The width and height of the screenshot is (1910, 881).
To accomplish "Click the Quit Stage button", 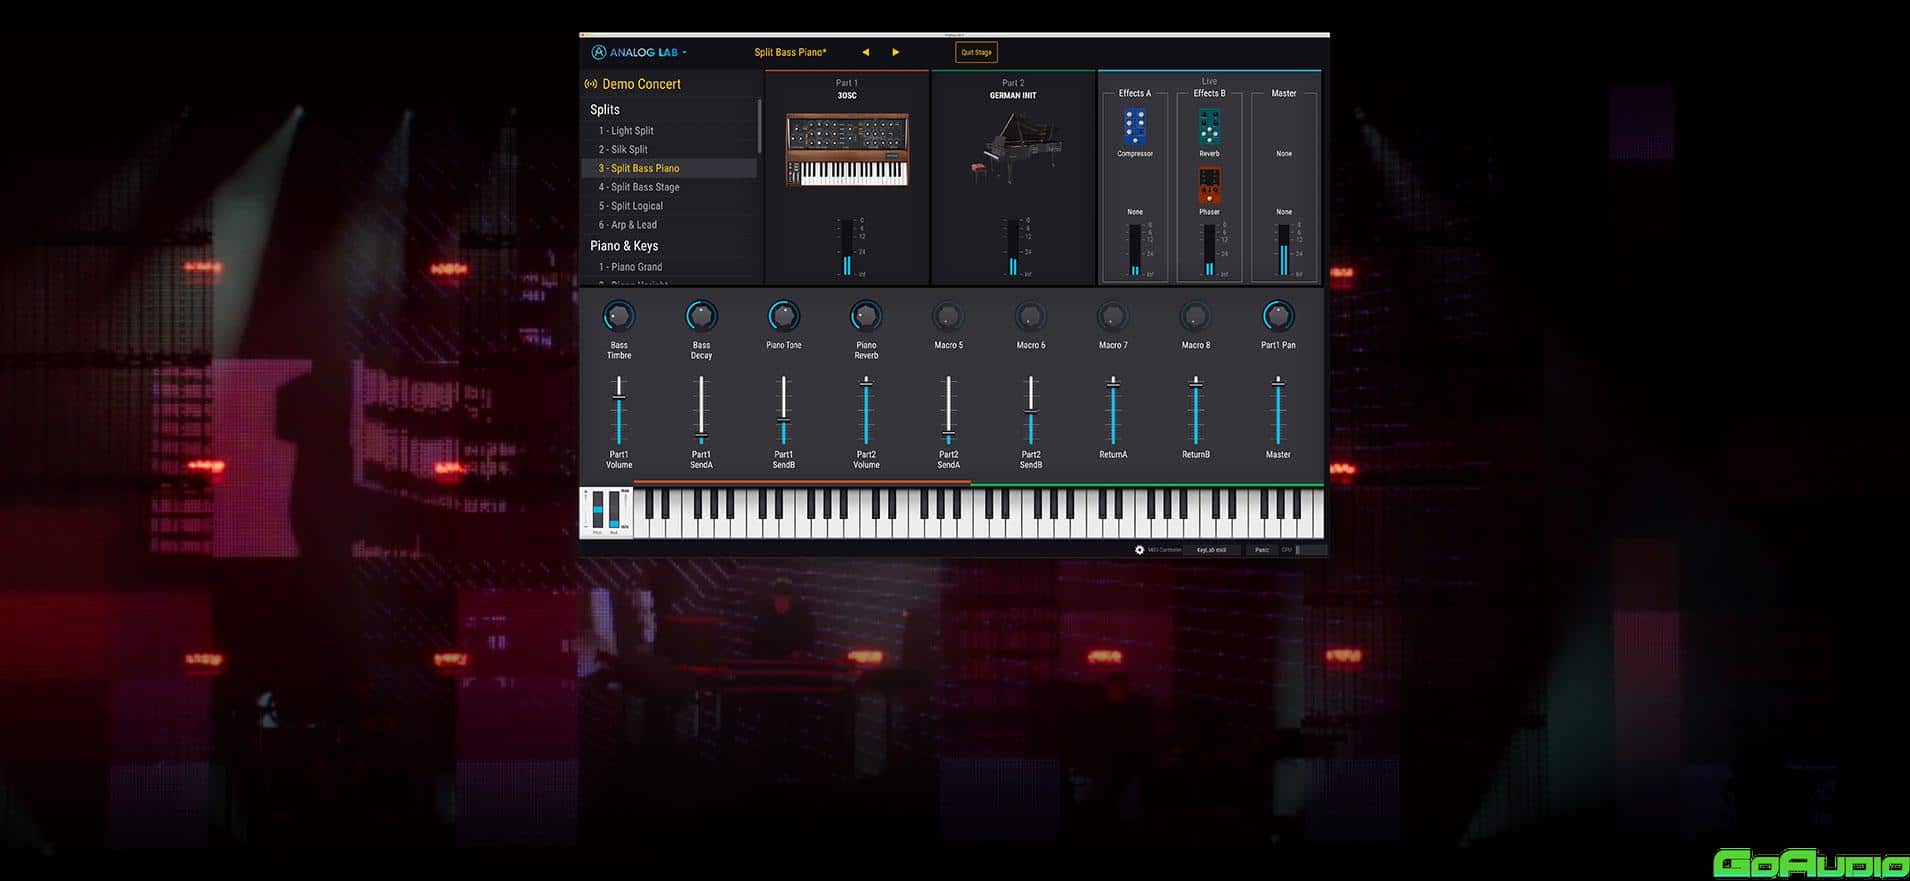I will [976, 52].
